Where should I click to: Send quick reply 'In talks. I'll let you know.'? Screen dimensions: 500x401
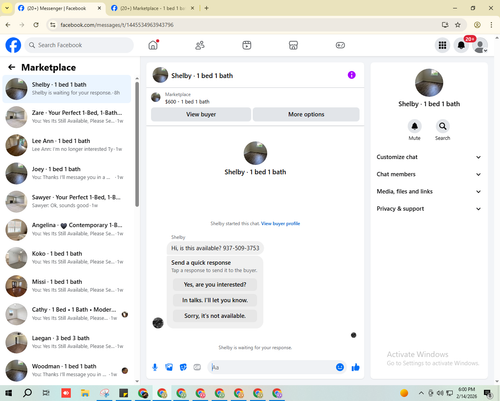(215, 300)
